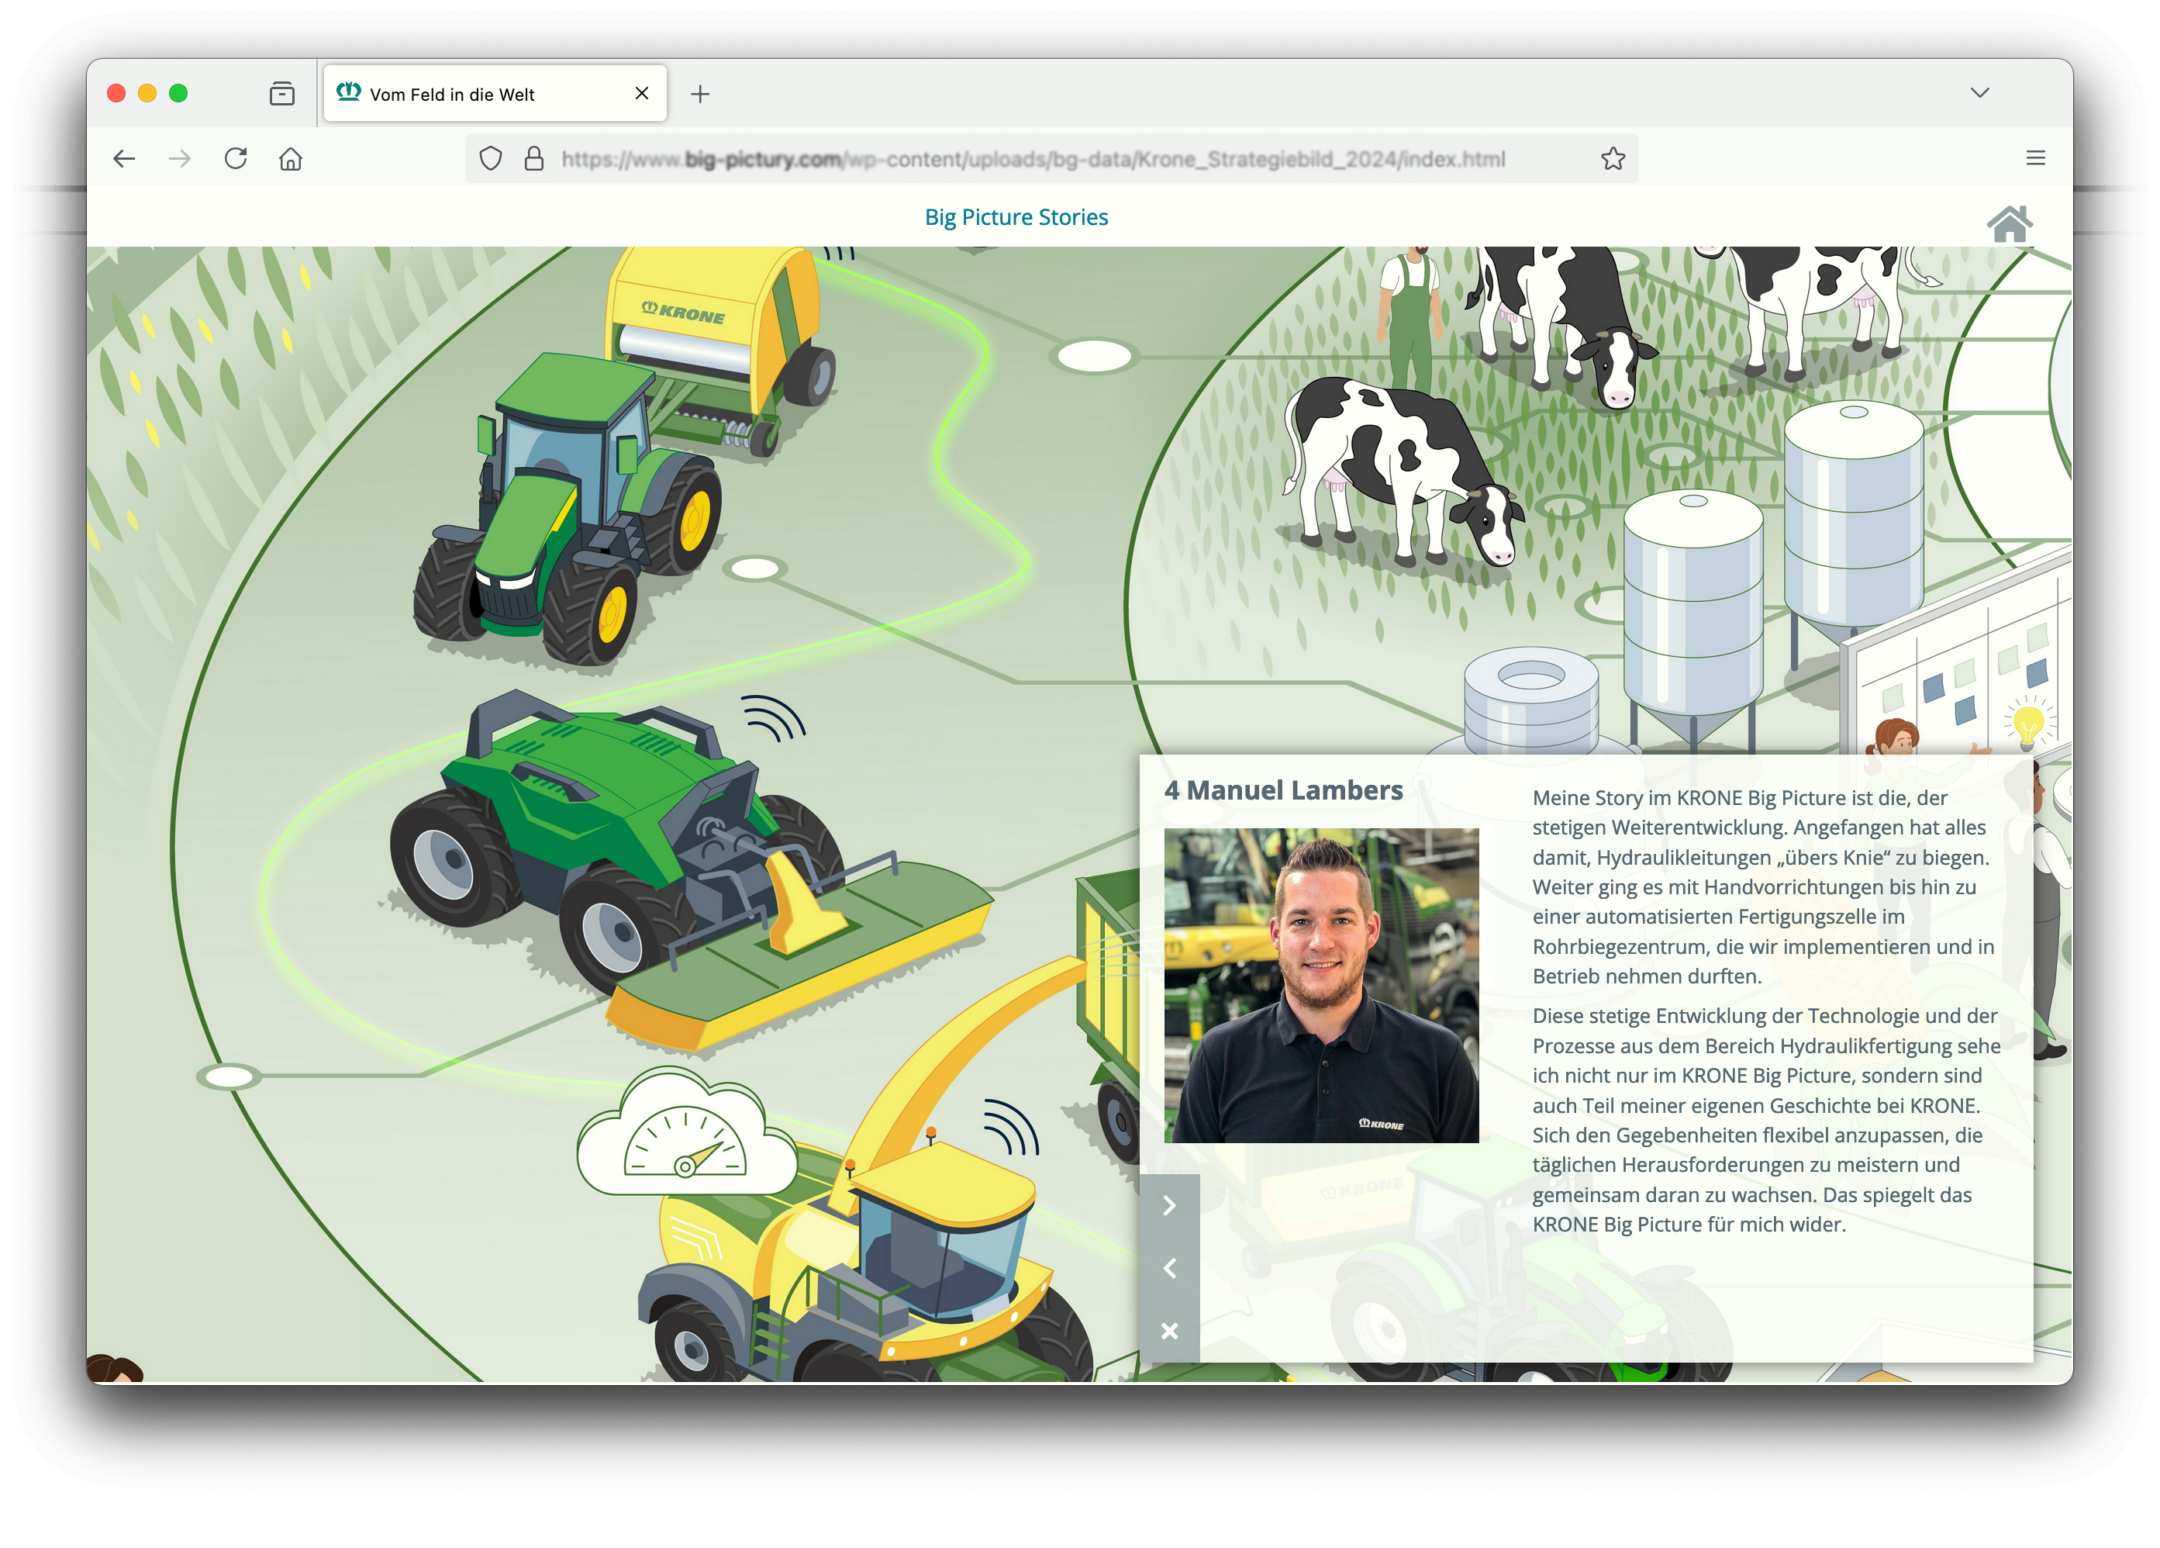Open a new browser tab
Image resolution: width=2160 pixels, height=1548 pixels.
pos(700,94)
